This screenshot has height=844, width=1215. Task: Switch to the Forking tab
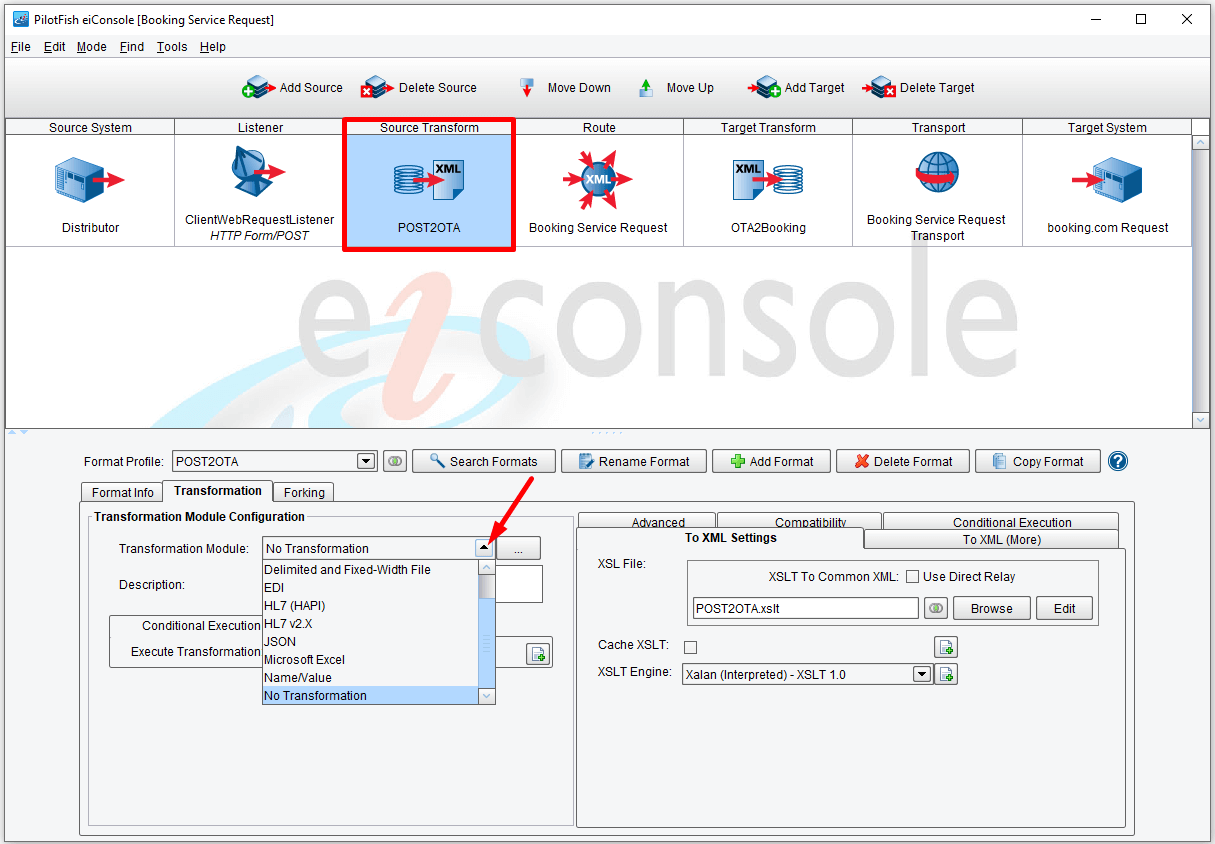(x=304, y=492)
